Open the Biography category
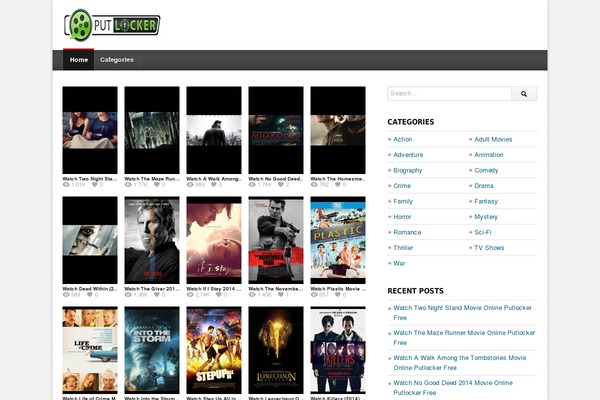Screen dimensions: 600x400 pos(408,170)
